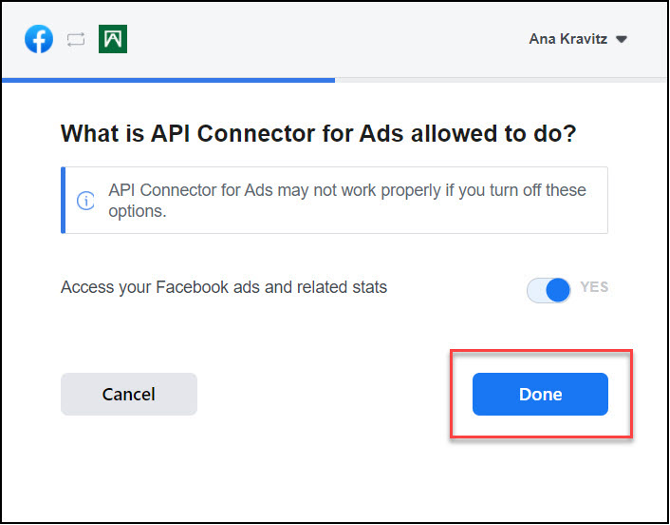Click the empty gray header bar area

point(325,39)
